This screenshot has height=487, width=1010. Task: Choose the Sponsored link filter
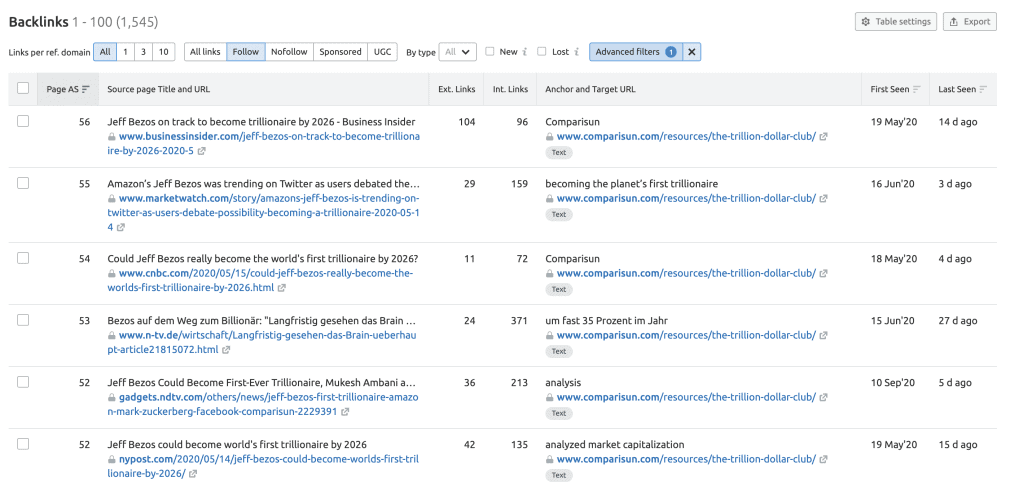tap(340, 52)
